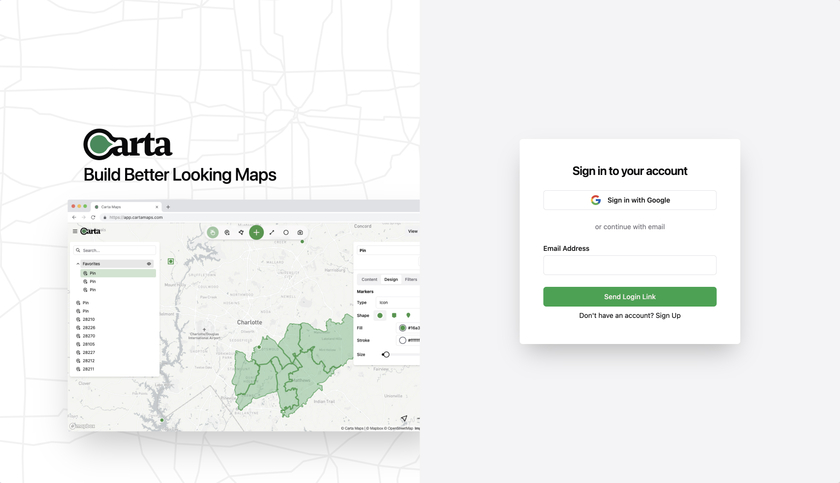Click the Pin name field in preview panel
The image size is (840, 483).
pos(388,250)
